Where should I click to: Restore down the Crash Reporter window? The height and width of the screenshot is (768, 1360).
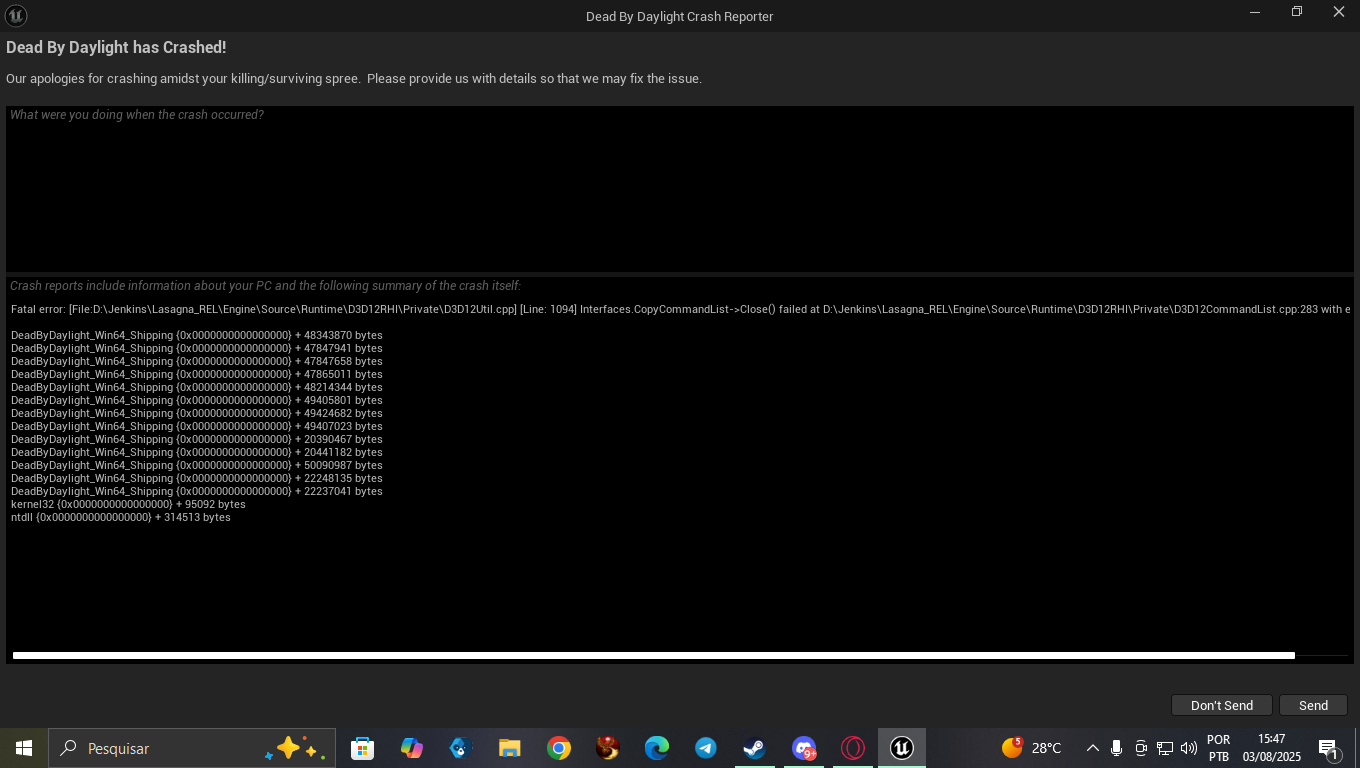[1297, 12]
